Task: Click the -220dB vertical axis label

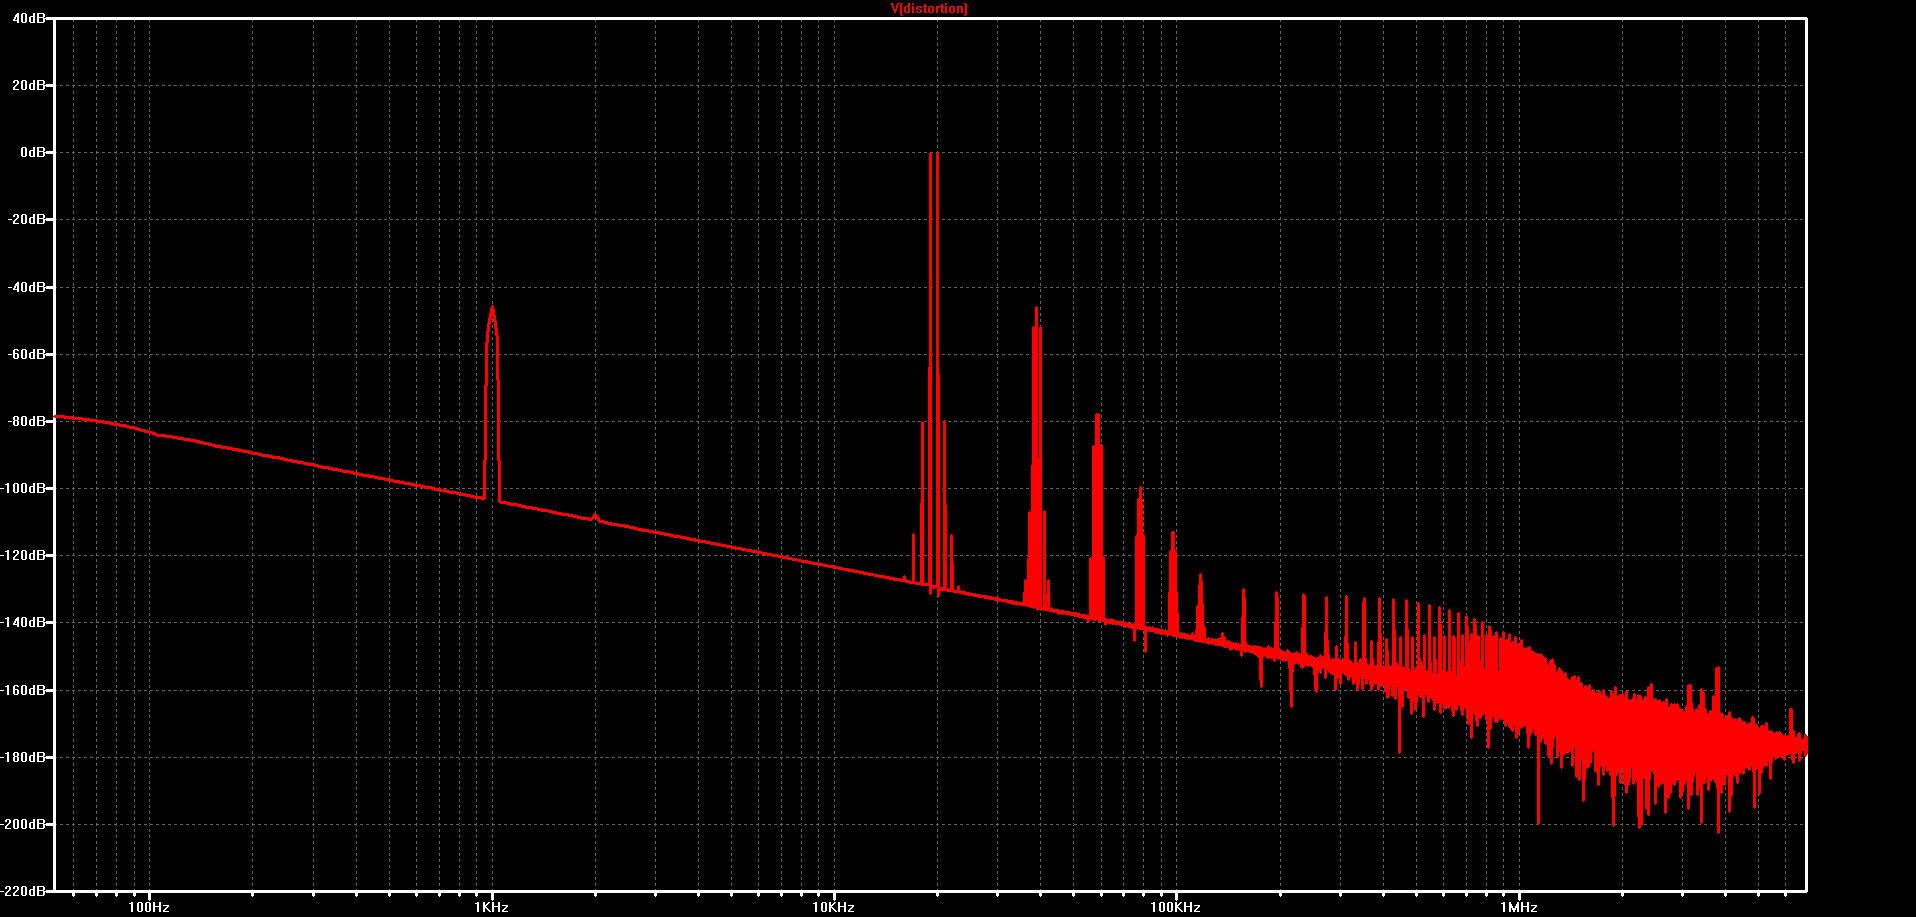Action: (x=24, y=890)
